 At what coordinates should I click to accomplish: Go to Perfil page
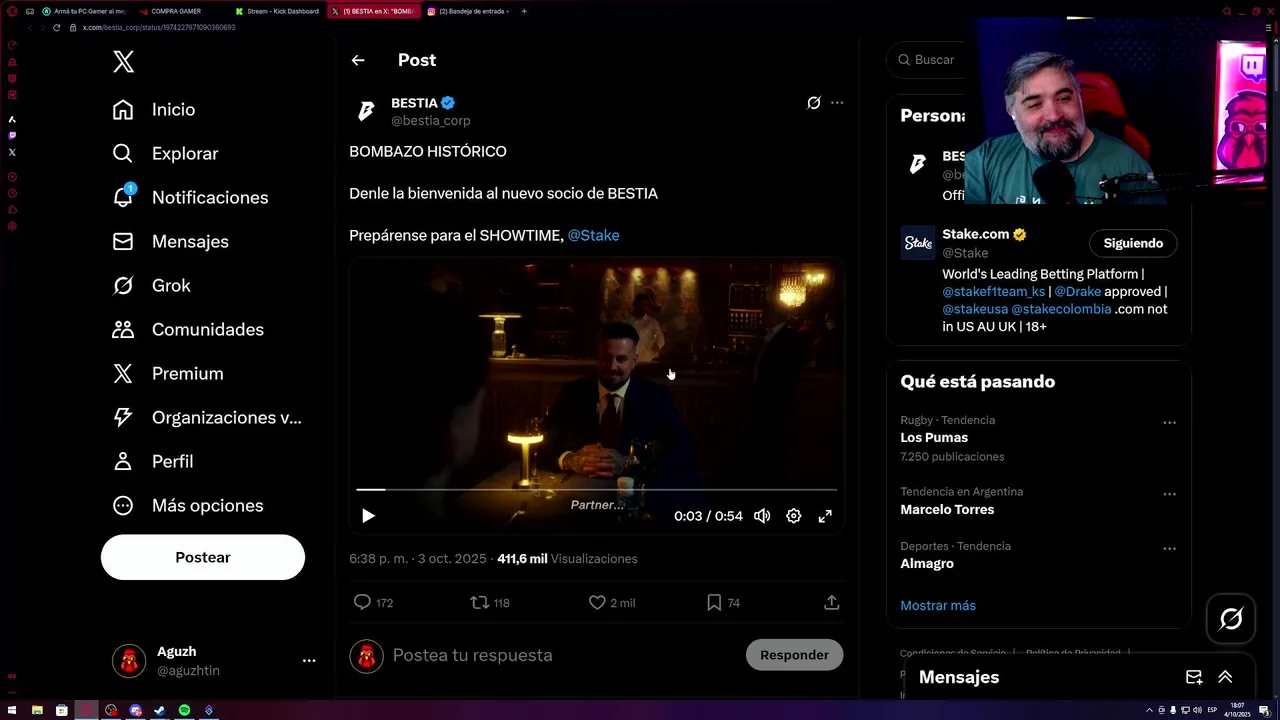153,462
